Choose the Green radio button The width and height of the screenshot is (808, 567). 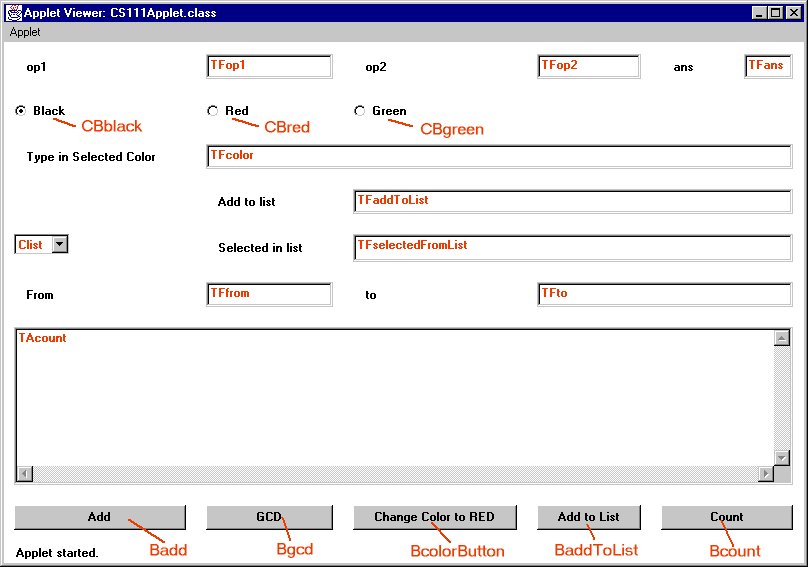[x=360, y=111]
